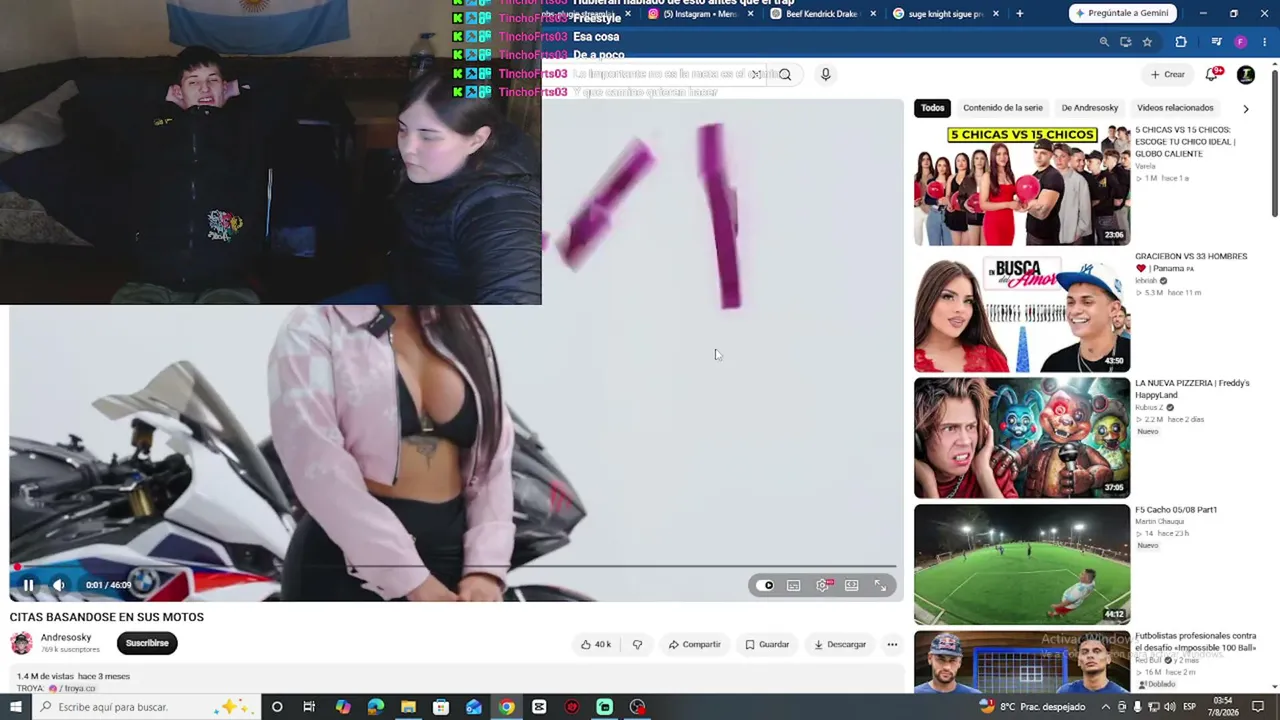Open Windows notification center
This screenshot has width=1280, height=720.
coord(1258,707)
